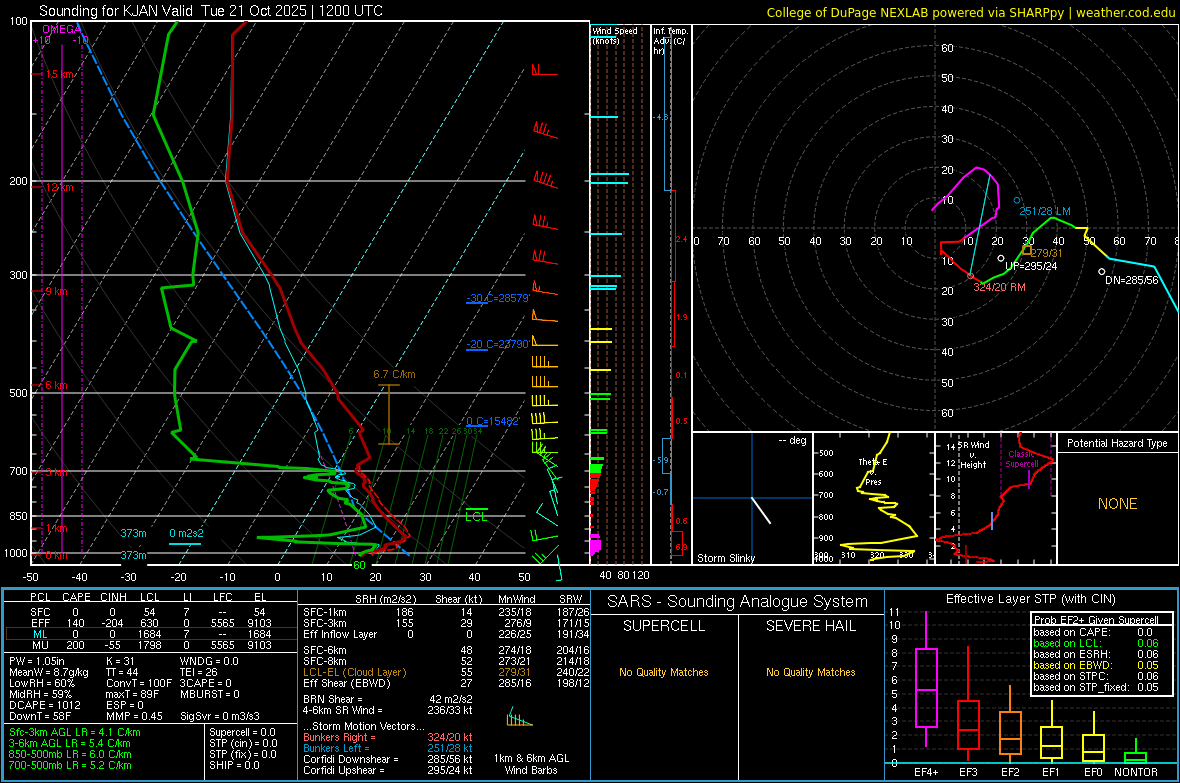Click the 'MeanW = 8.7g/kg' value
Image resolution: width=1180 pixels, height=783 pixels.
click(49, 672)
